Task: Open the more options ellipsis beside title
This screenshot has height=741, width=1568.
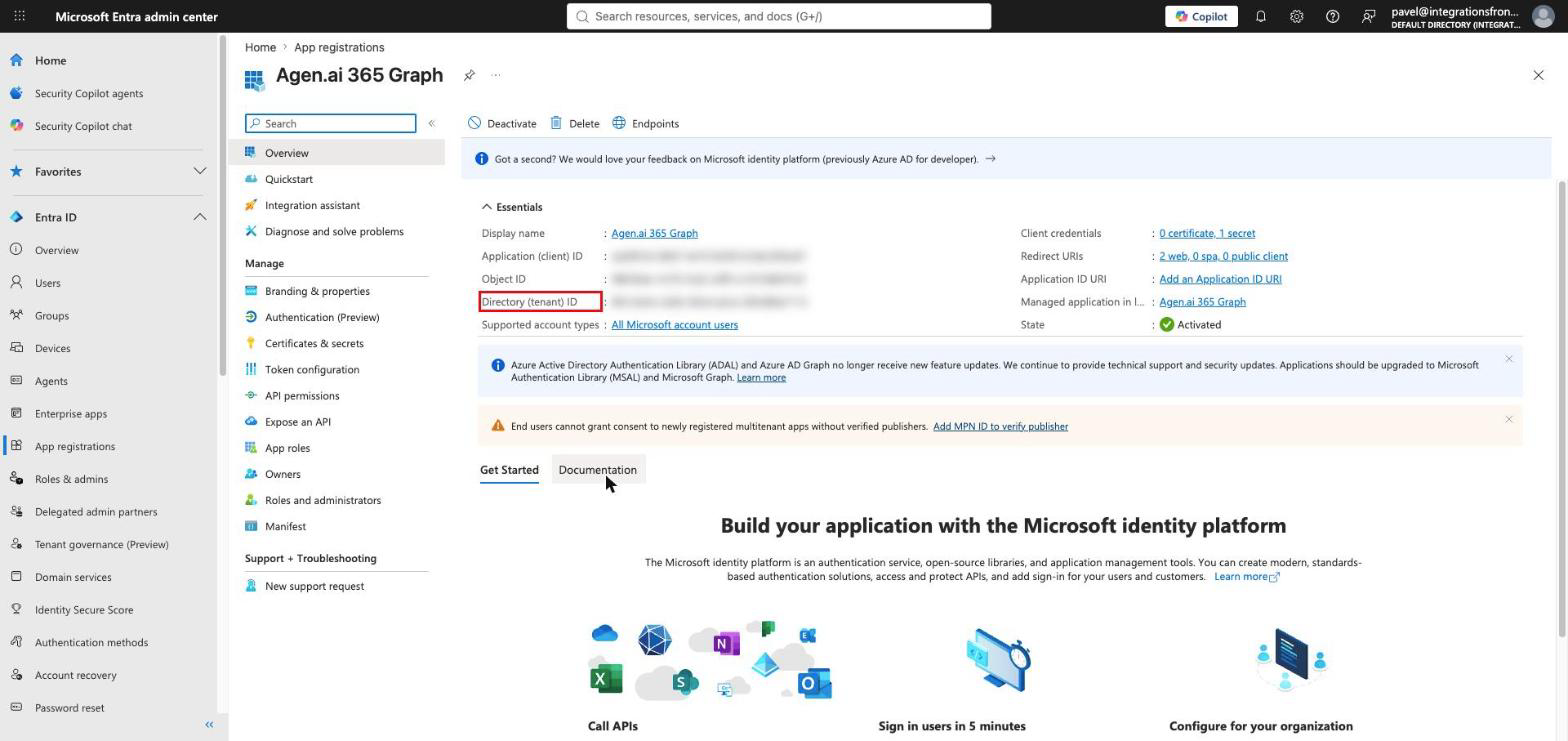Action: tap(496, 75)
